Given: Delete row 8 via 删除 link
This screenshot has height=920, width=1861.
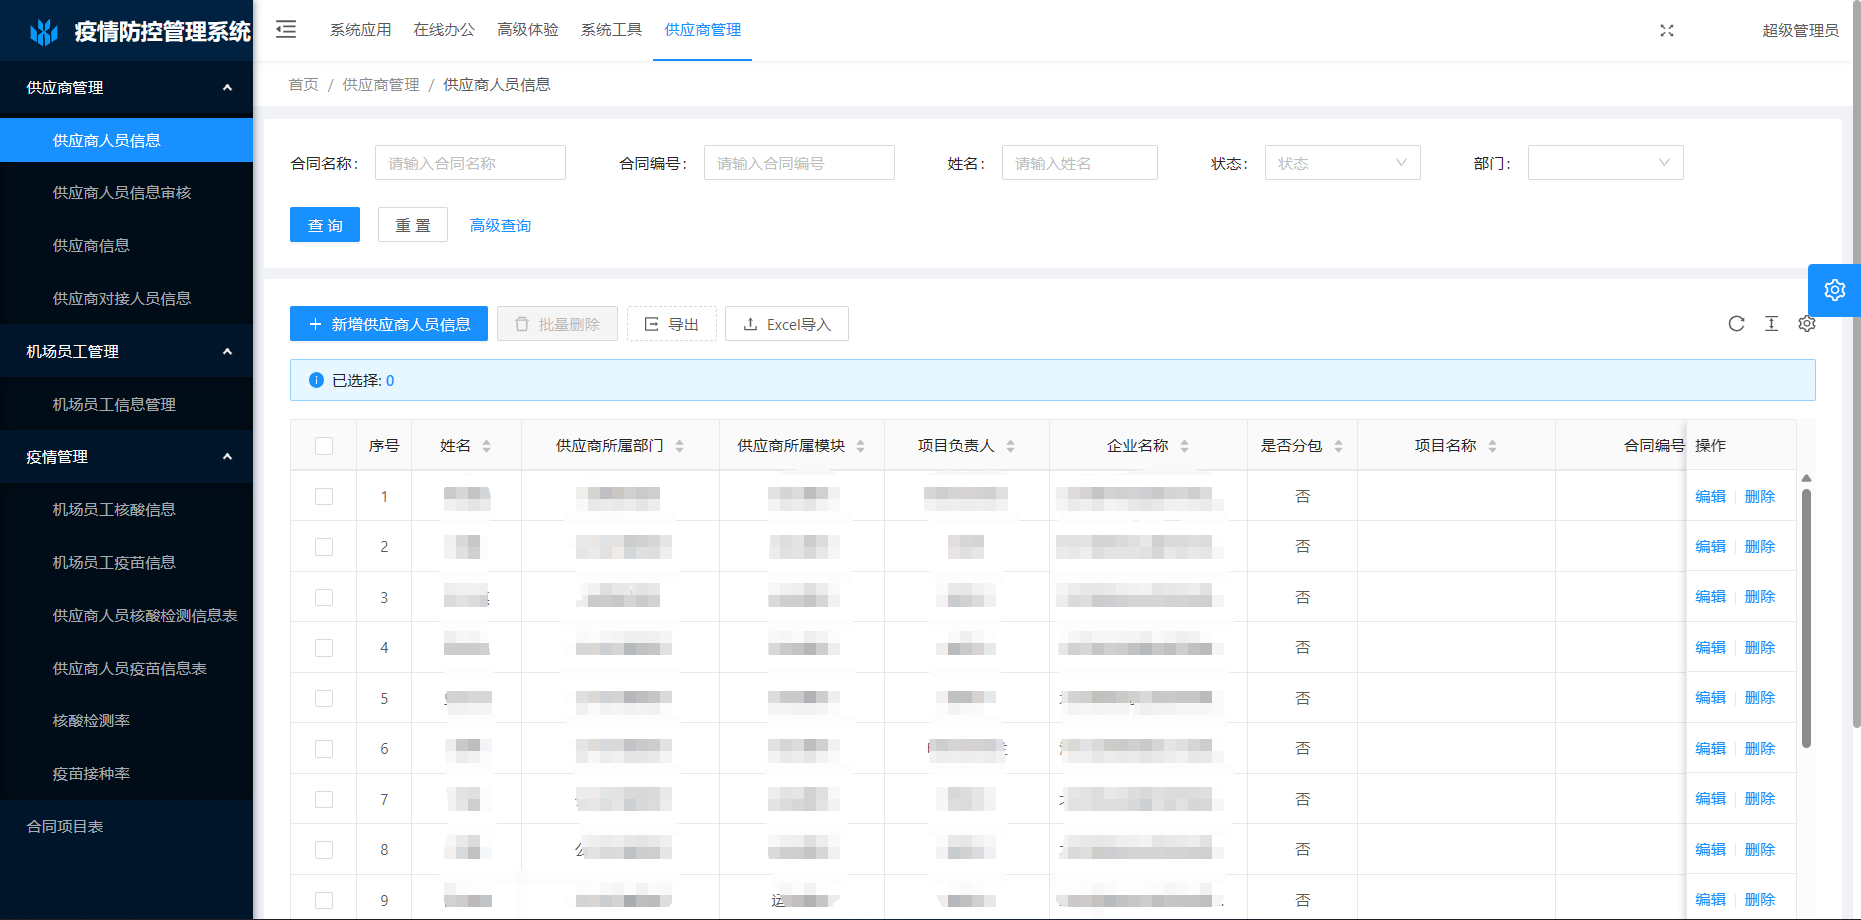Looking at the screenshot, I should tap(1760, 850).
